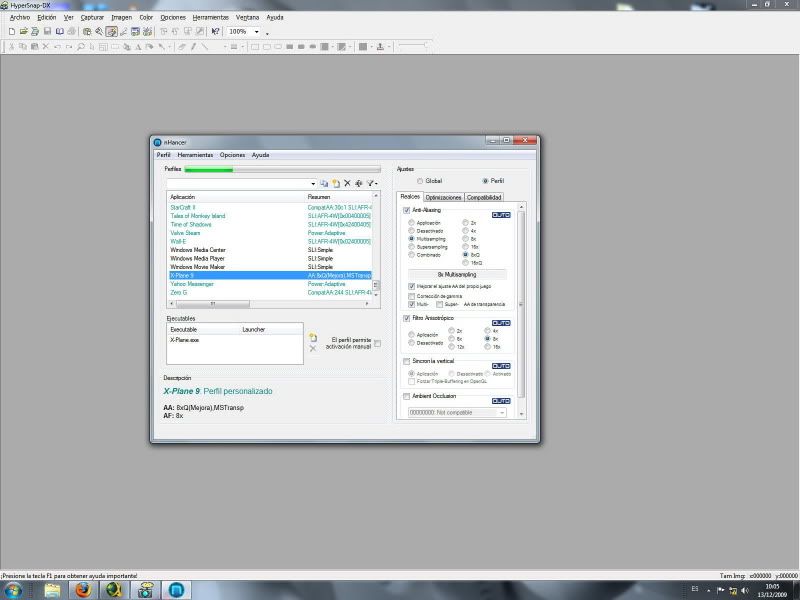Click the line-width slider in the HyperSnap drawing toolbar
800x600 pixels.
coord(413,46)
